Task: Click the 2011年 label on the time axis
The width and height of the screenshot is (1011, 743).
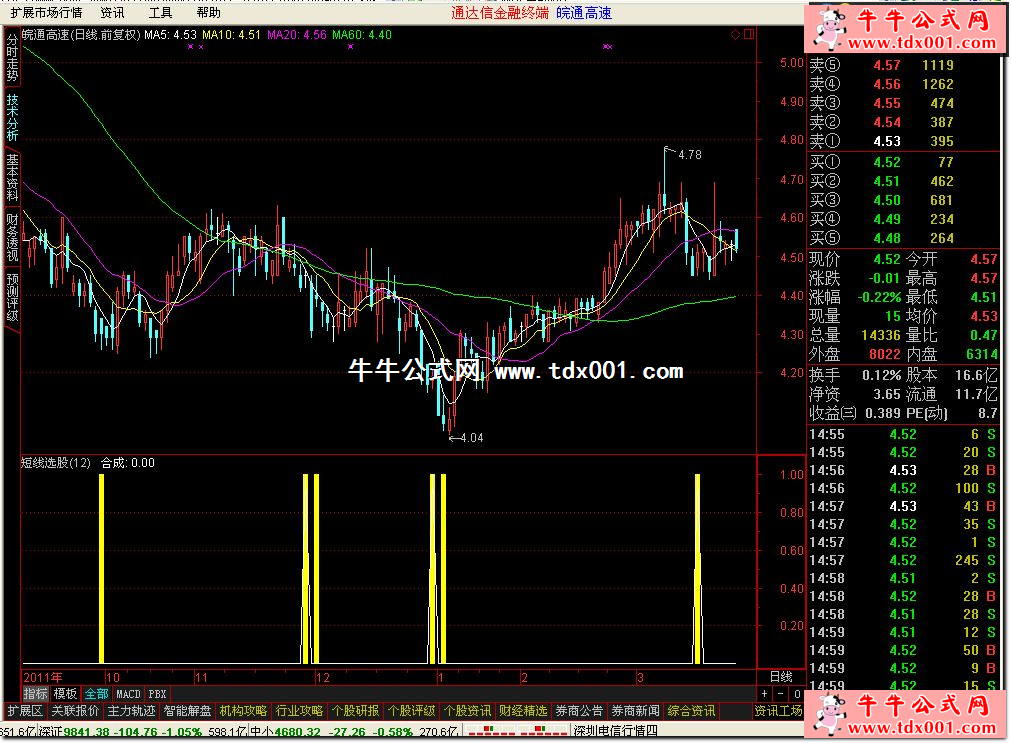Action: pos(43,677)
